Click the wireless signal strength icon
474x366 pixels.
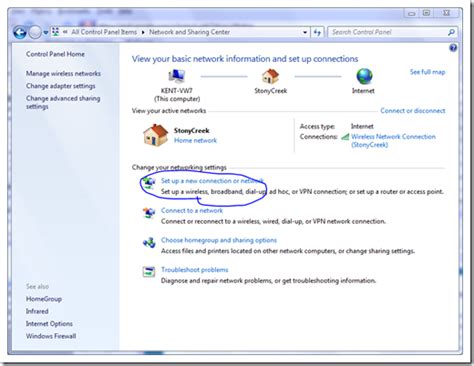(345, 137)
